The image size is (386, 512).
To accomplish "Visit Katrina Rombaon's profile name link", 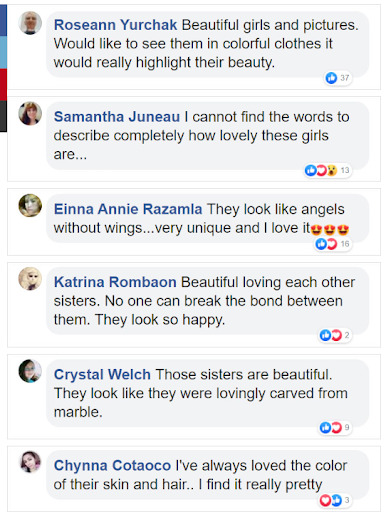I will pyautogui.click(x=115, y=282).
